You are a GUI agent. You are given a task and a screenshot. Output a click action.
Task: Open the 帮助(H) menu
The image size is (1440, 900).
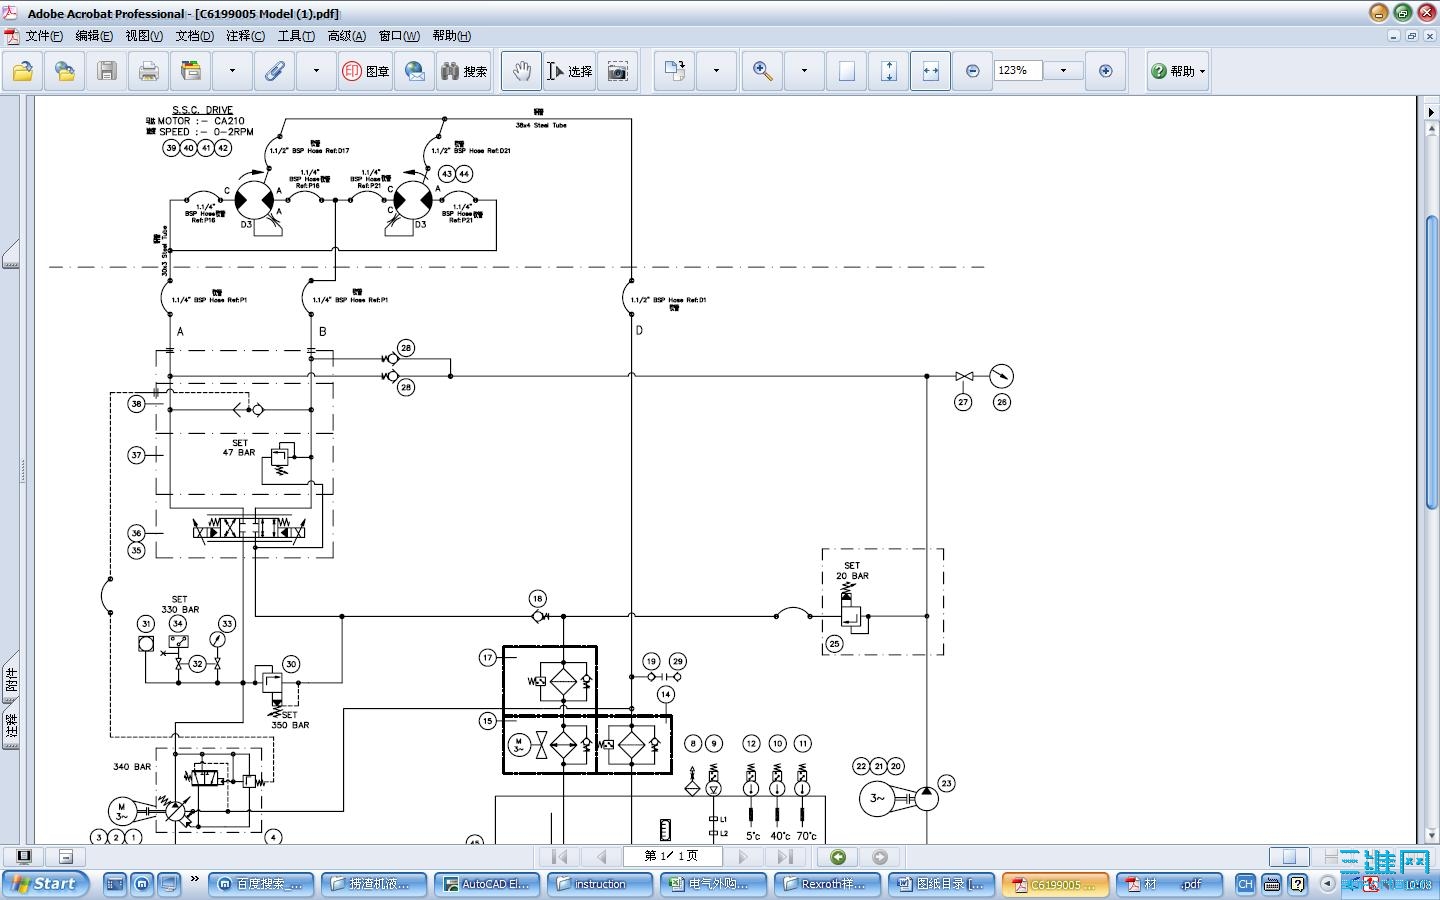tap(452, 36)
